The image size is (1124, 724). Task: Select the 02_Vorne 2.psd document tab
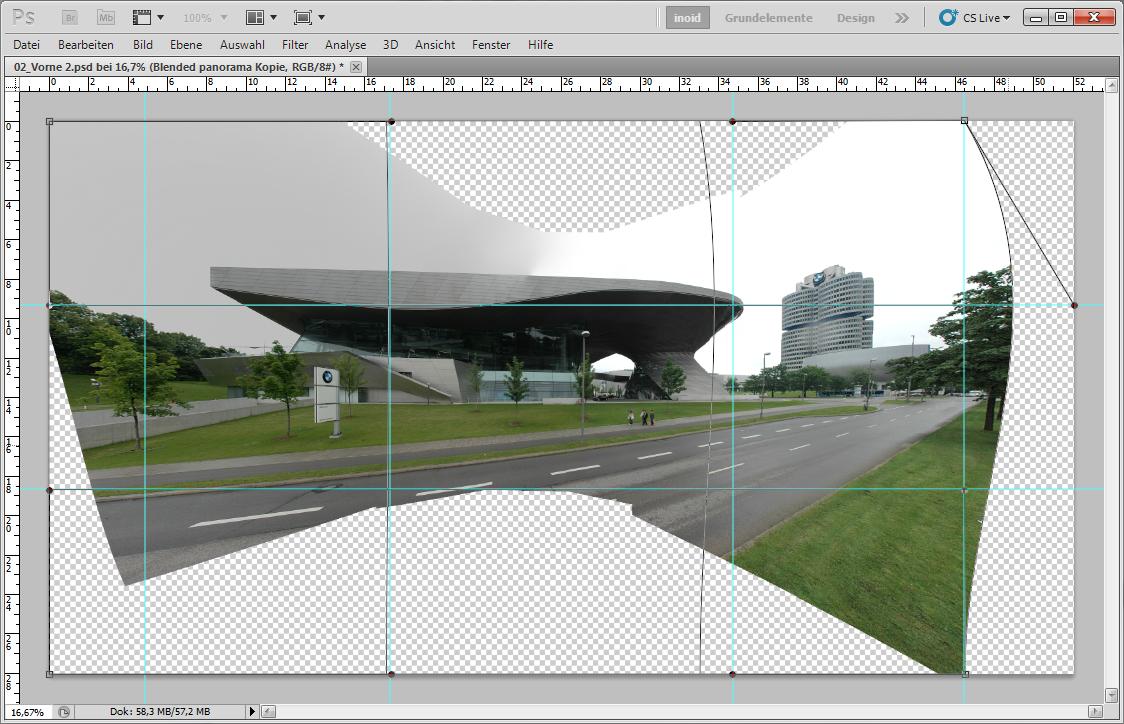(x=175, y=66)
